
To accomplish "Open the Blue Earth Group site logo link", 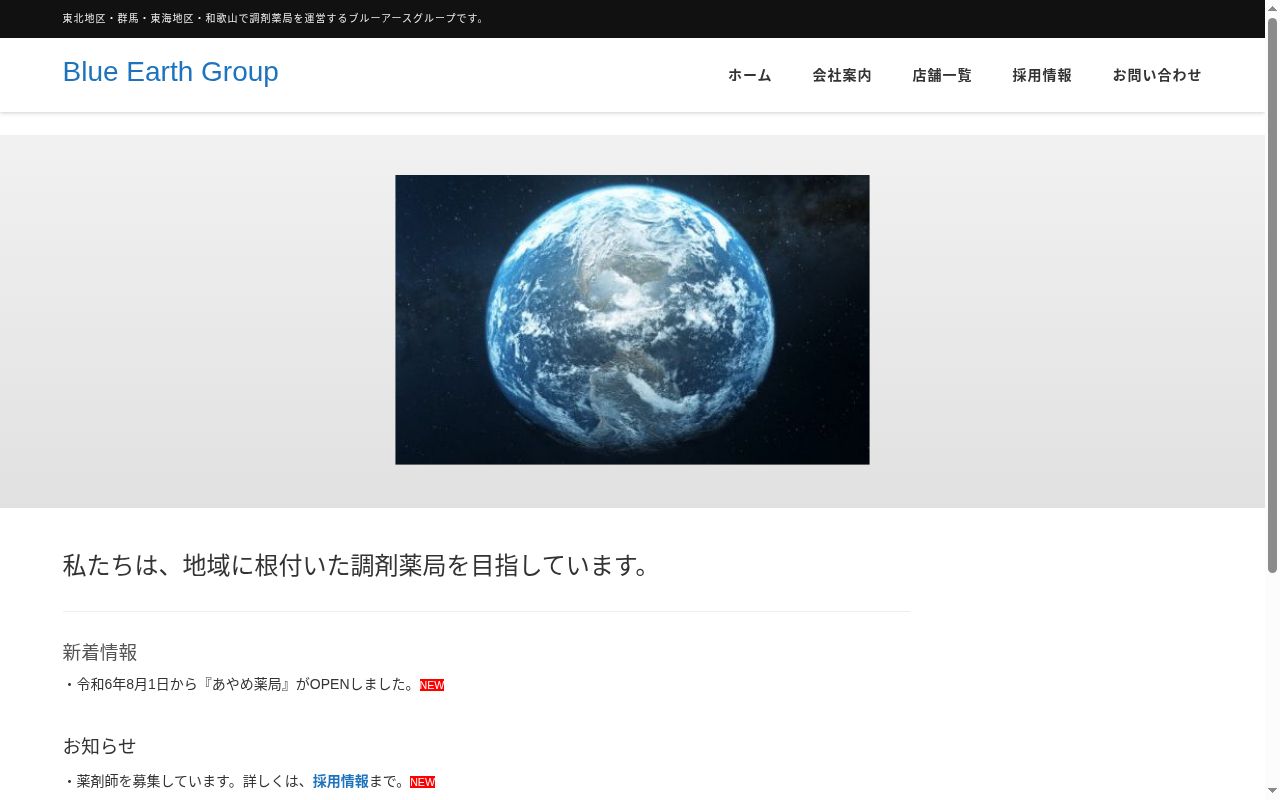I will 170,72.
